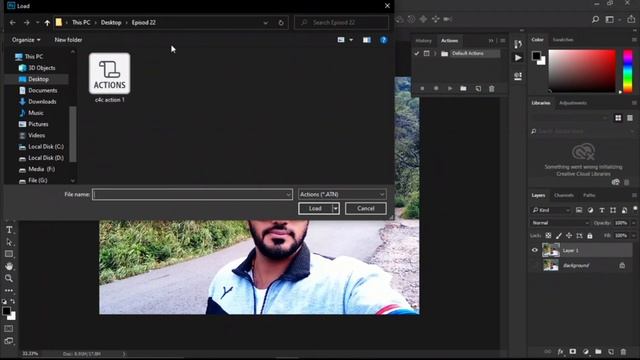The height and width of the screenshot is (360, 640).
Task: Toggle Layer 1 visibility eye
Action: point(535,250)
